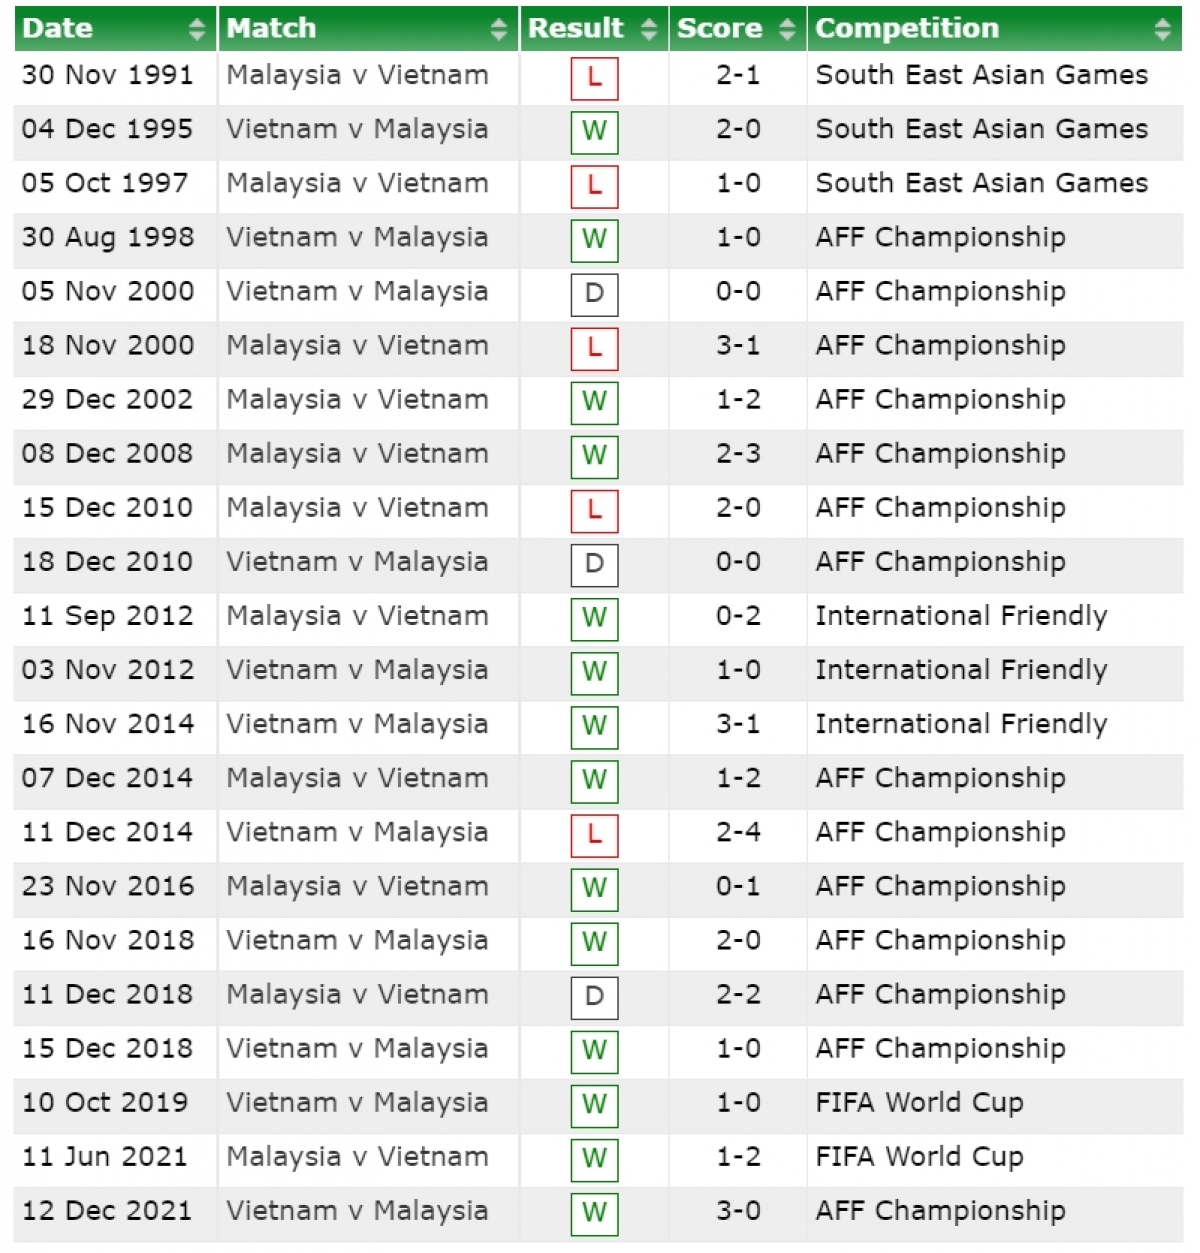1200x1253 pixels.
Task: Click the W result badge for 04 Dec 1995
Action: click(x=594, y=132)
